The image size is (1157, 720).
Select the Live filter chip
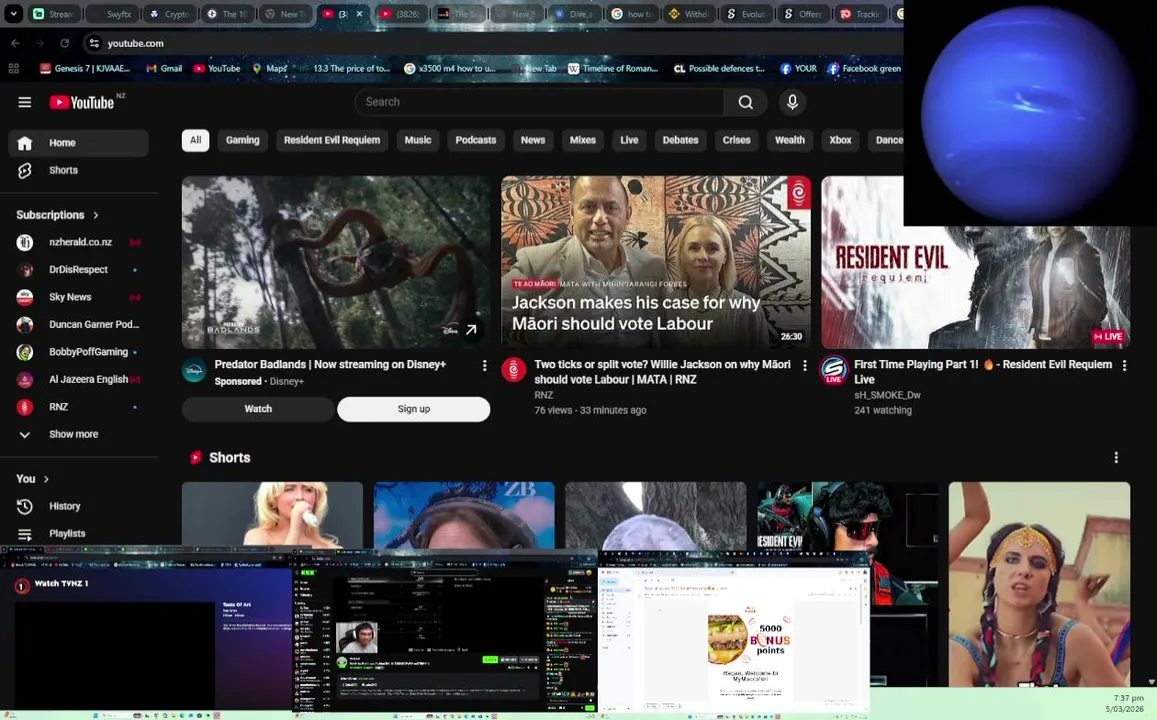pyautogui.click(x=629, y=140)
